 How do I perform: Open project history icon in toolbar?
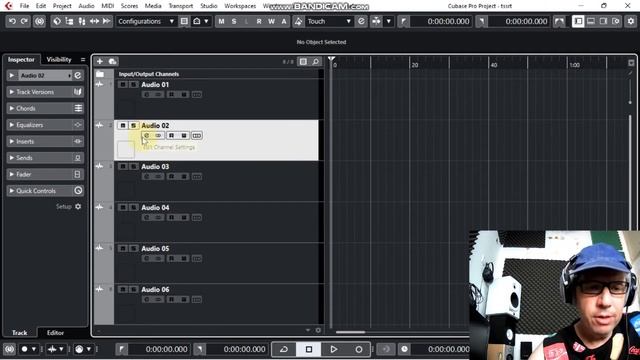[x=57, y=21]
